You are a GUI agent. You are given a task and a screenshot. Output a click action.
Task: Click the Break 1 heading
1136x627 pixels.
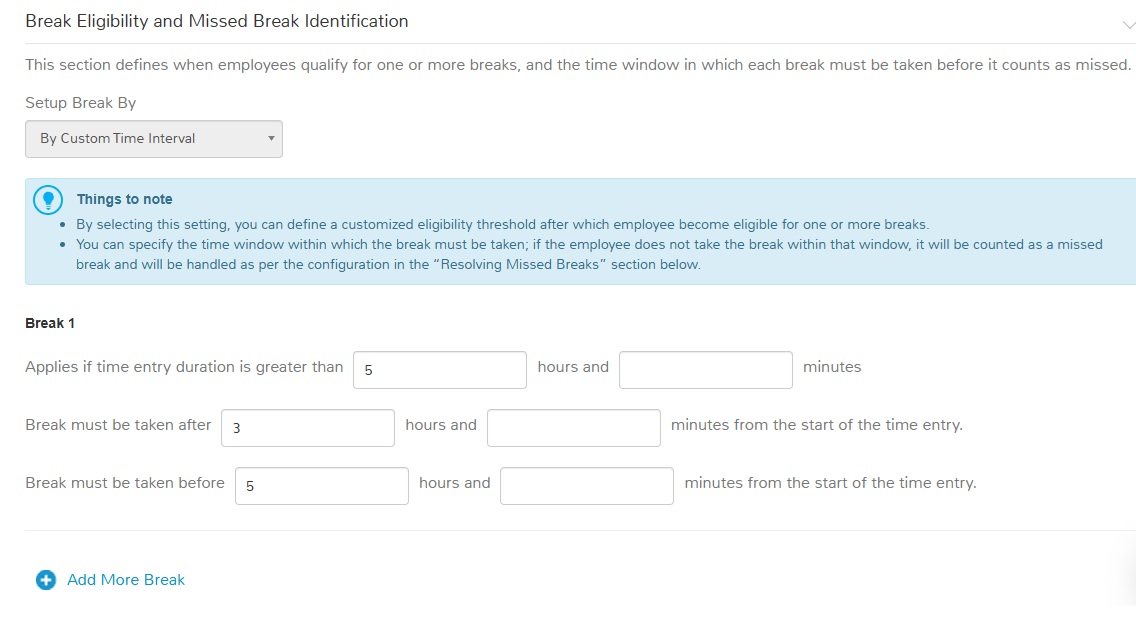(50, 323)
